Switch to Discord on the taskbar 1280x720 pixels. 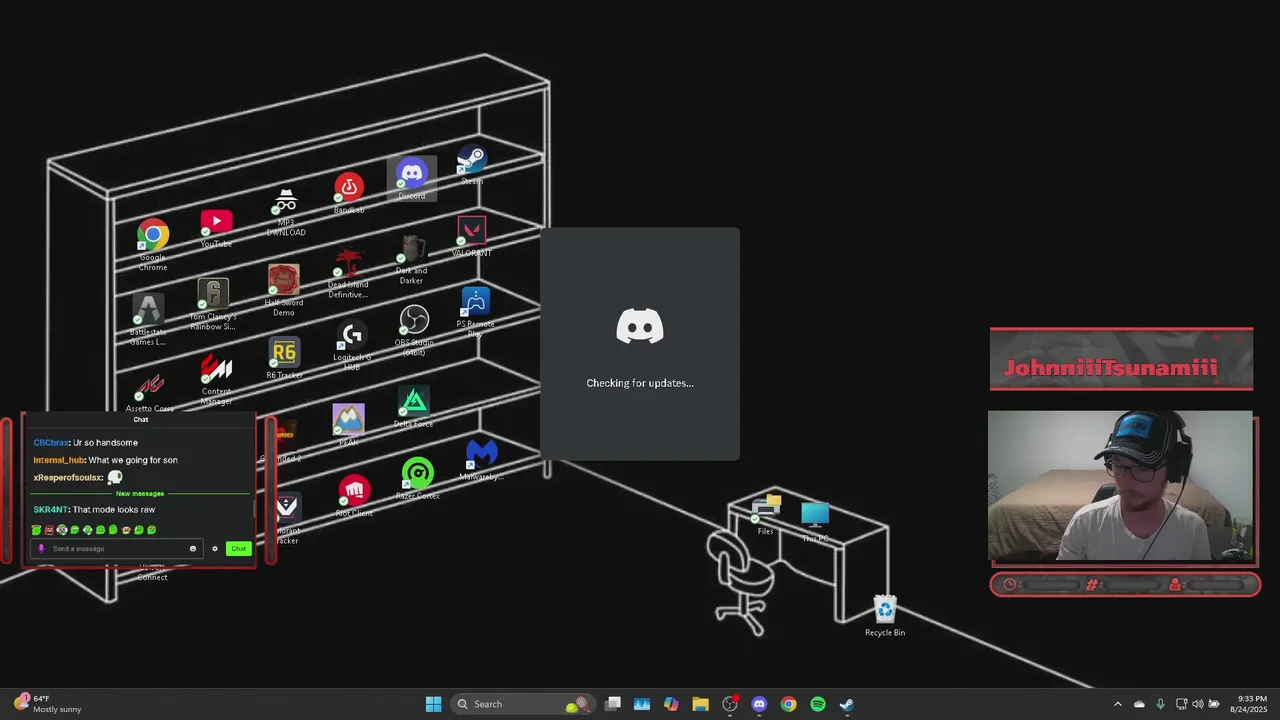tap(759, 704)
